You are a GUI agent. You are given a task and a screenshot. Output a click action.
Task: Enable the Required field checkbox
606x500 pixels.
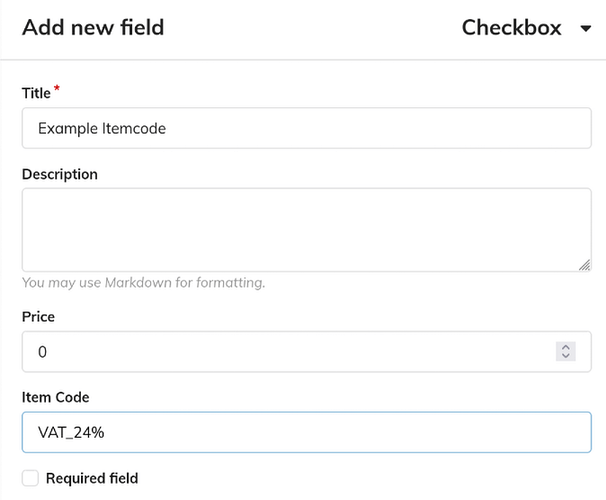click(30, 479)
